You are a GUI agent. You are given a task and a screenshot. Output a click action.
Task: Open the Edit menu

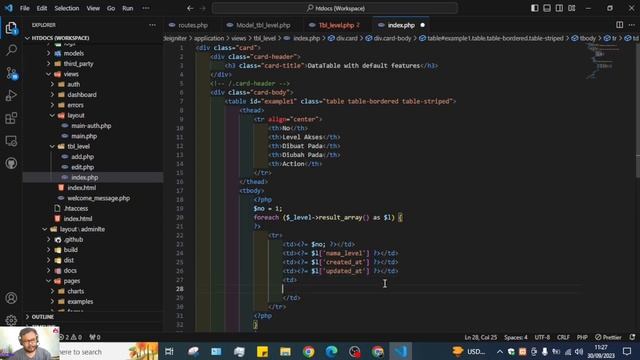coord(42,8)
